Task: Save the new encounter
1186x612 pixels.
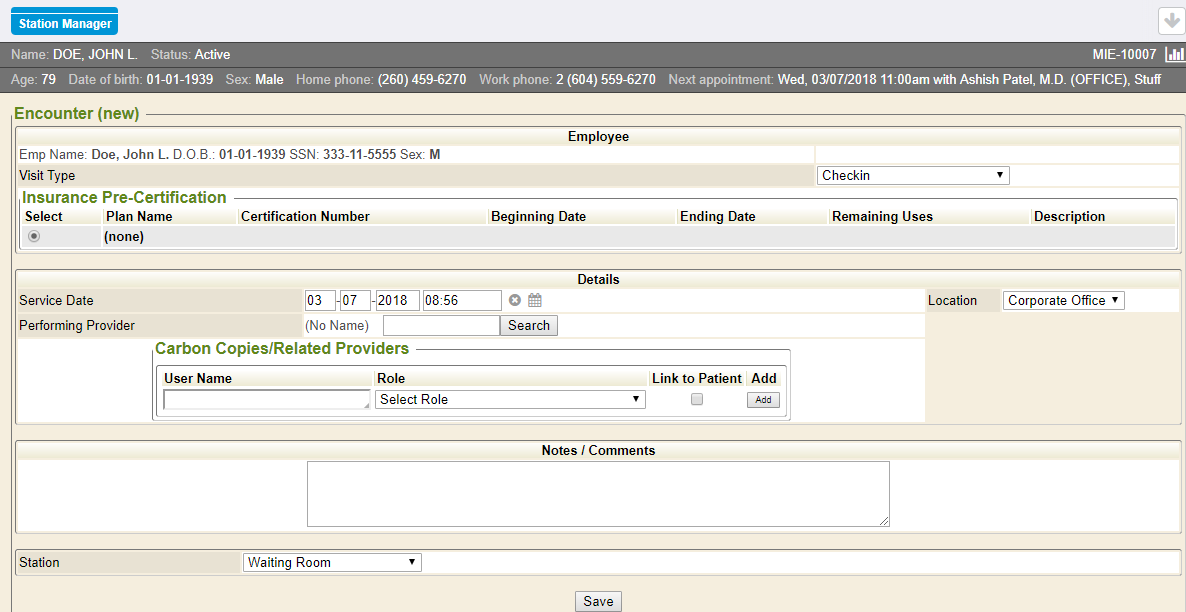Action: [x=598, y=601]
